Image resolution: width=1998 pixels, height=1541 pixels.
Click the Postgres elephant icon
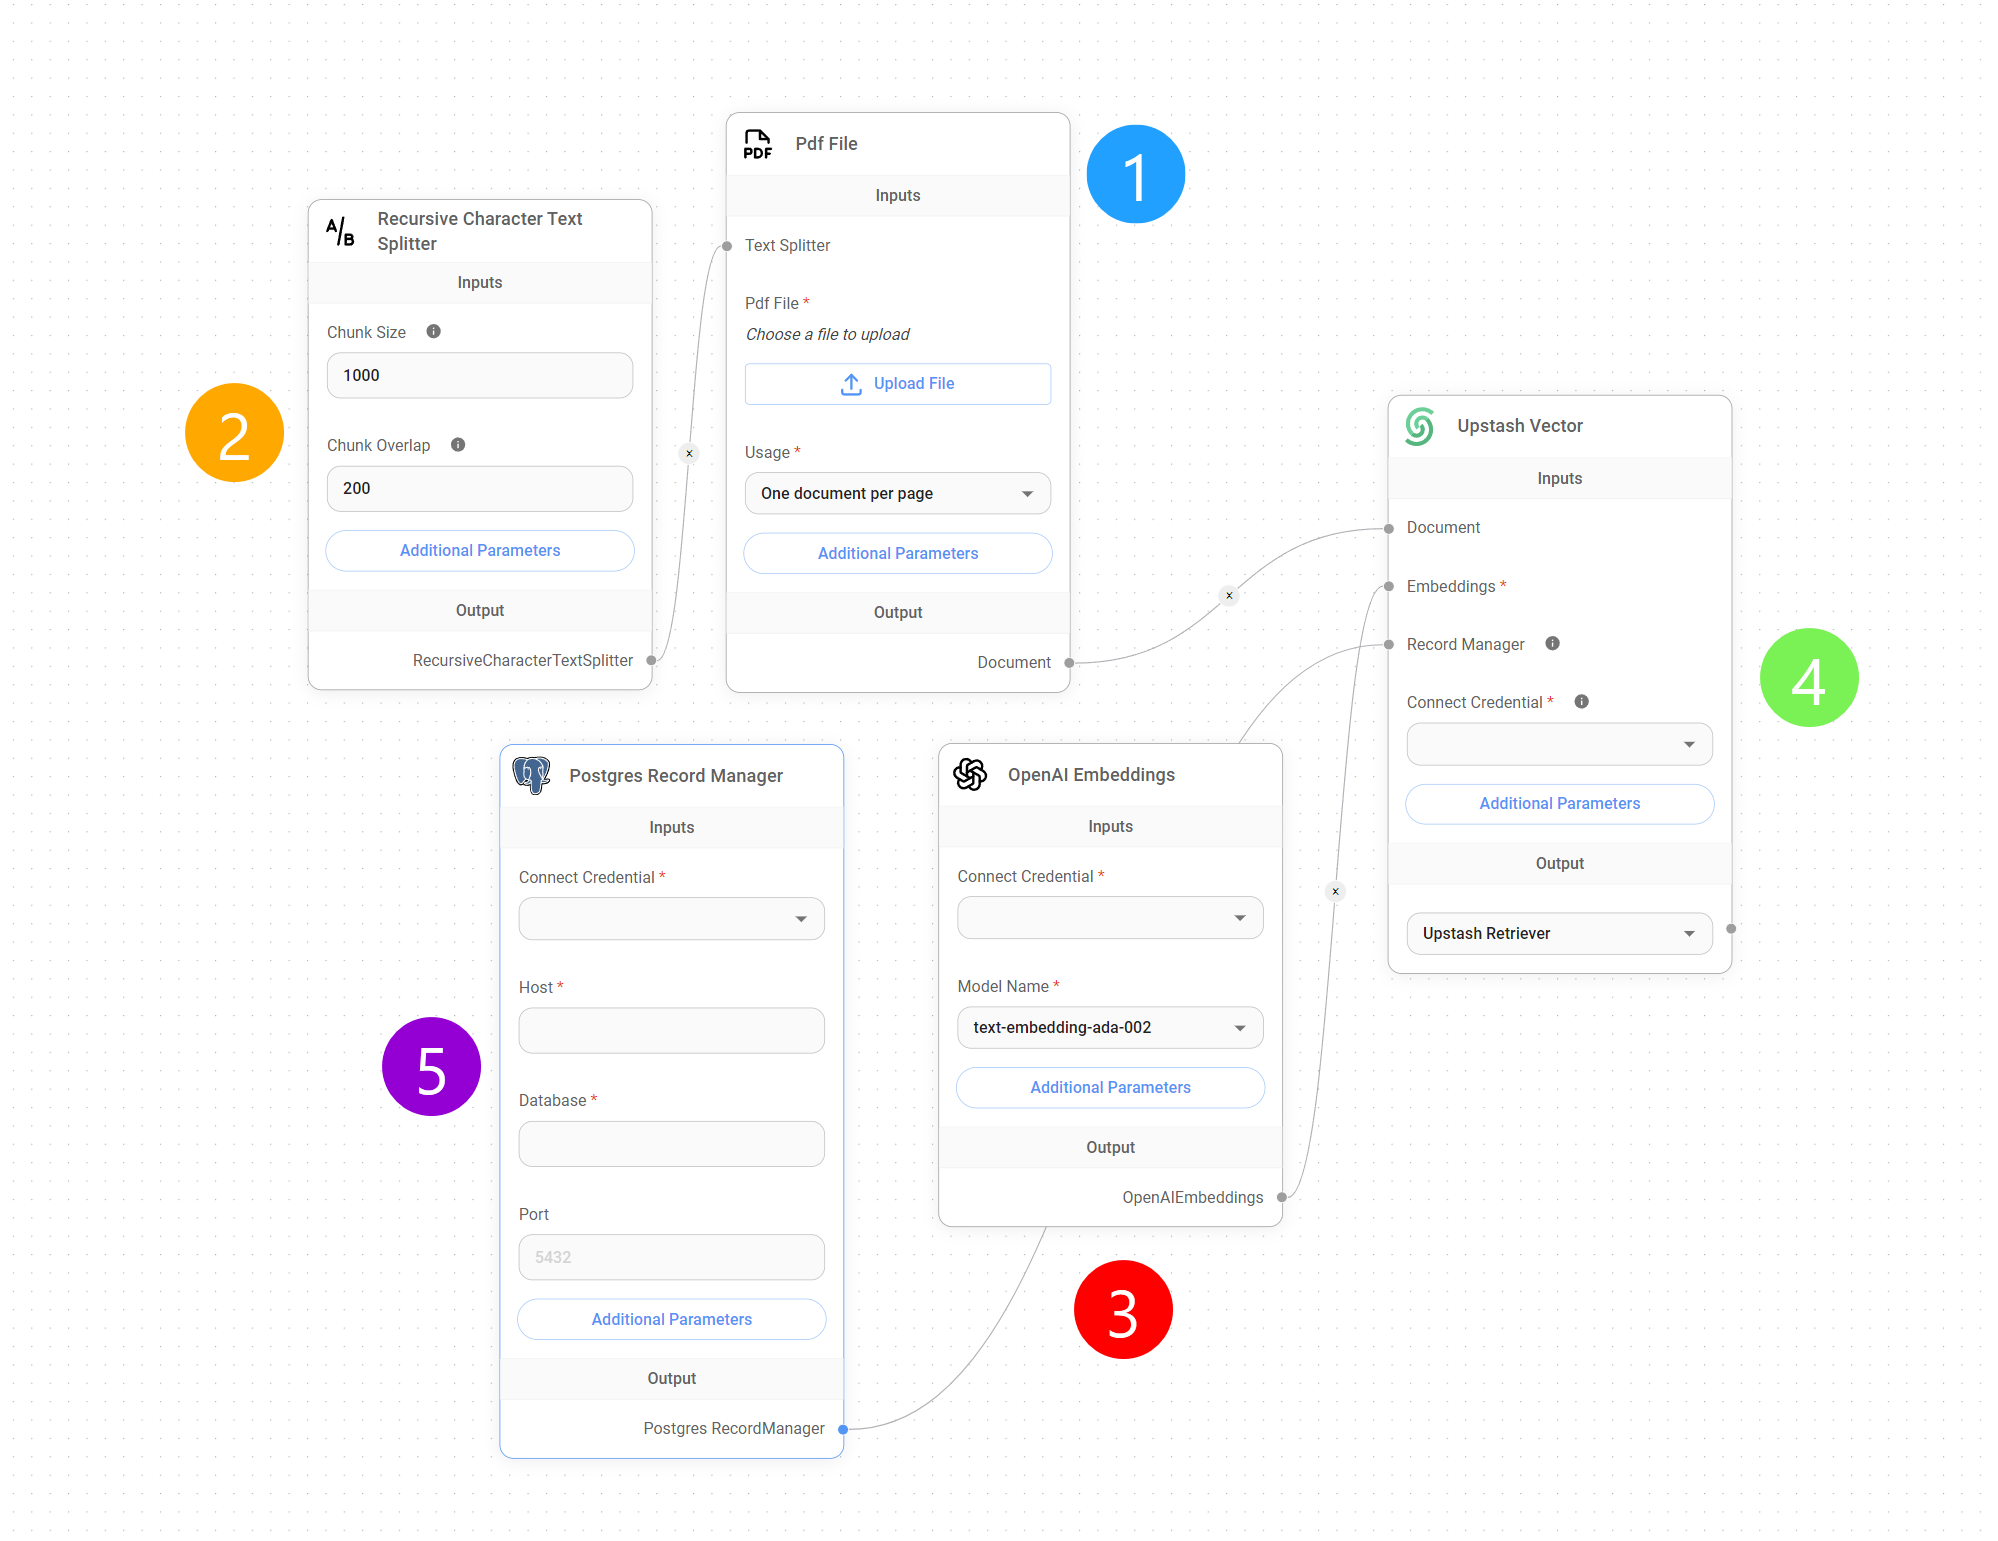[531, 775]
